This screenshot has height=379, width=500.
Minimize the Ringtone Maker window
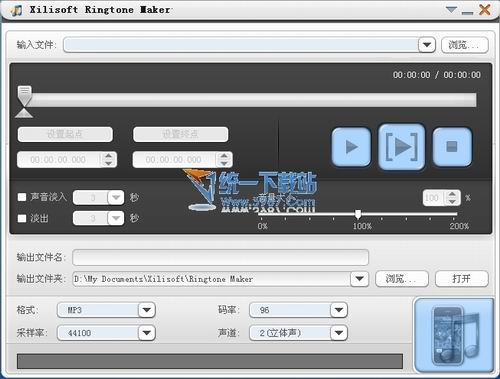pyautogui.click(x=467, y=12)
